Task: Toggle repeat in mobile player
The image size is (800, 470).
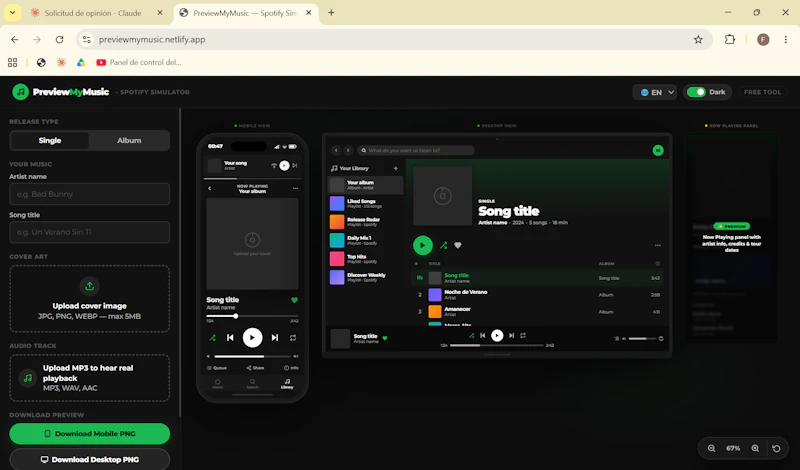Action: click(293, 337)
